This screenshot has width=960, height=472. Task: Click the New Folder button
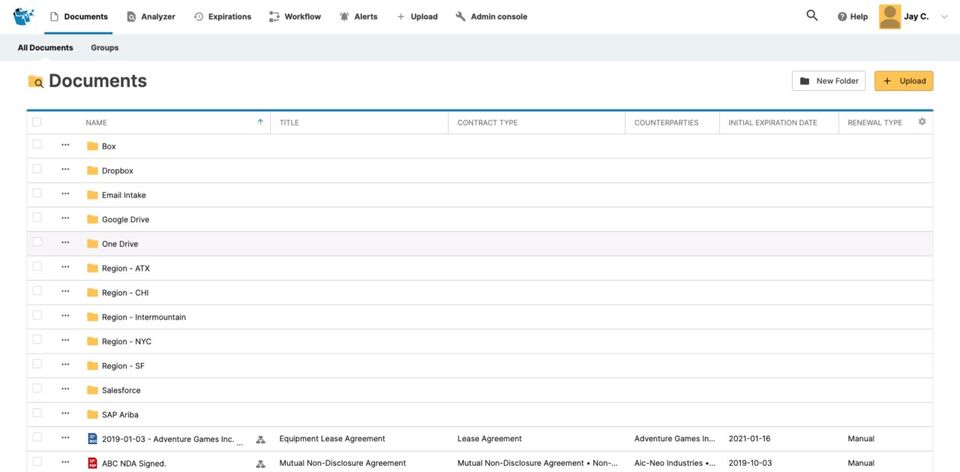point(828,81)
